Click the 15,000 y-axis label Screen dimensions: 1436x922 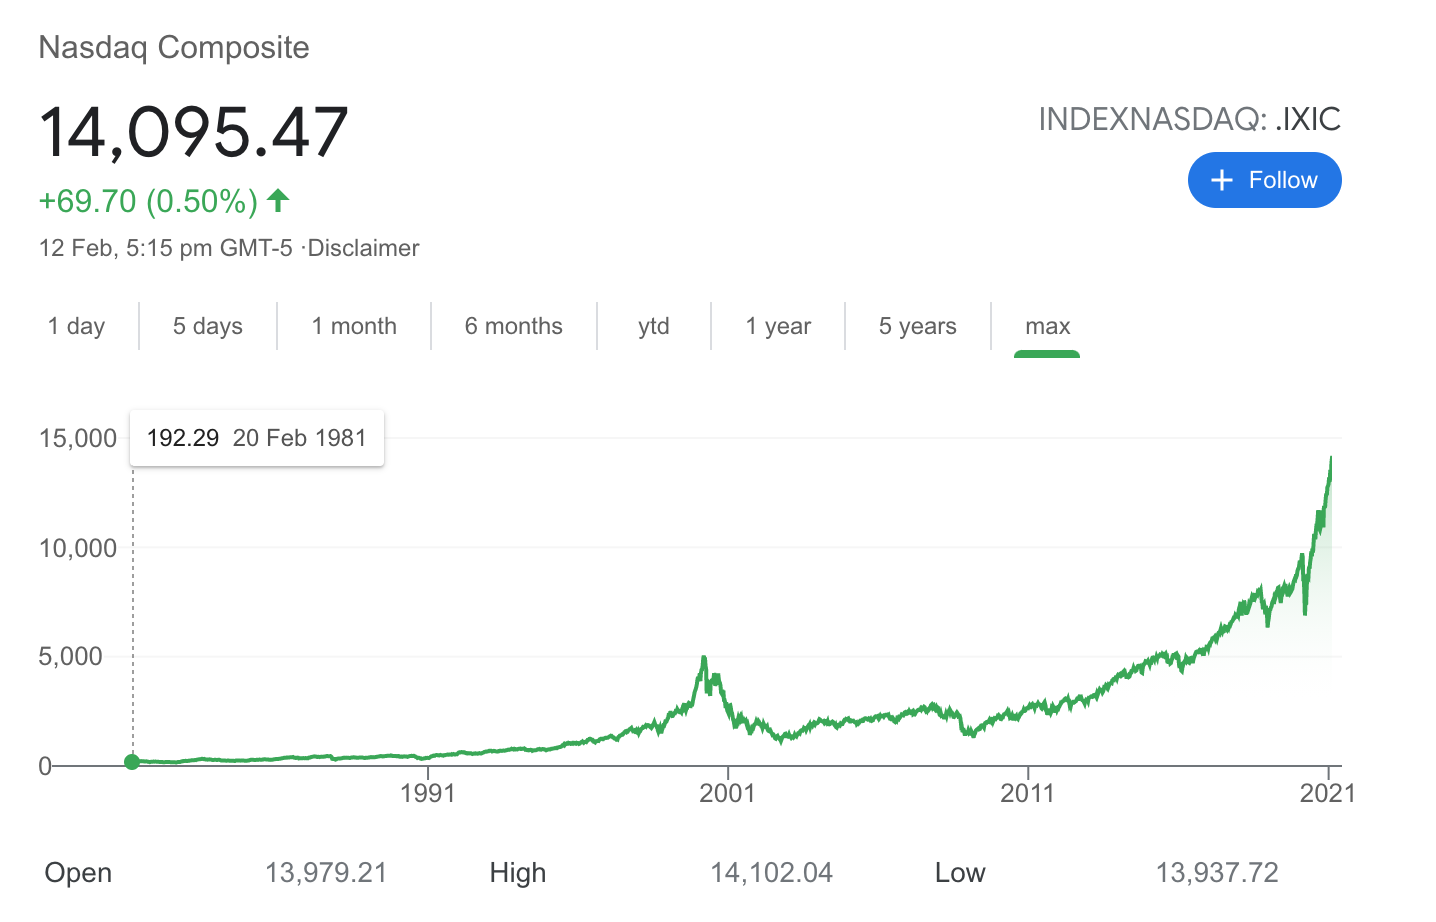[x=78, y=438]
